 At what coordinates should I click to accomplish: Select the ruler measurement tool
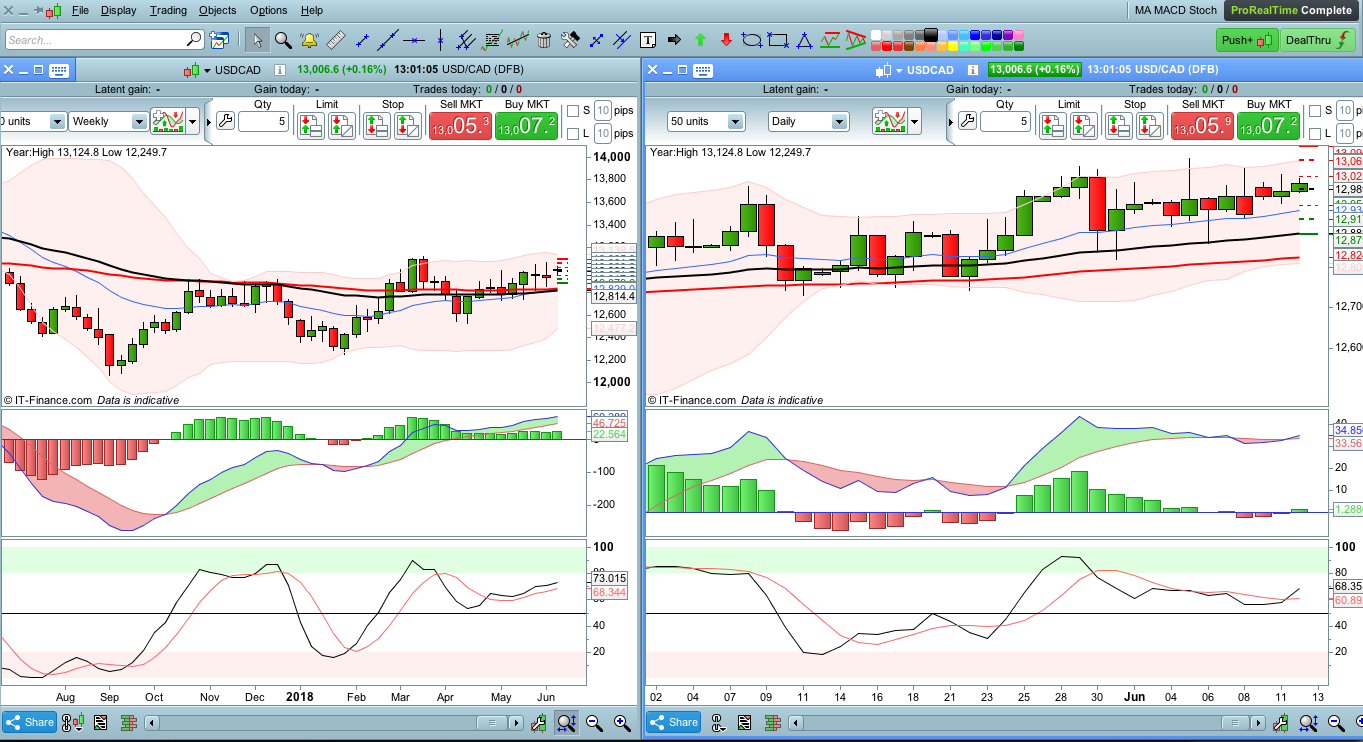tap(335, 40)
